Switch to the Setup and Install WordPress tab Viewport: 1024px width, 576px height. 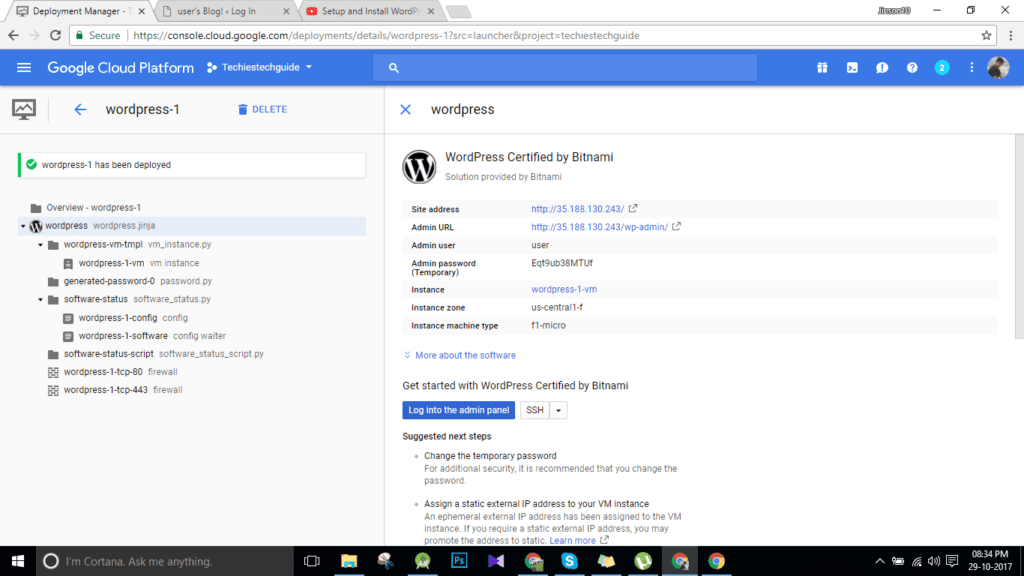[x=370, y=11]
